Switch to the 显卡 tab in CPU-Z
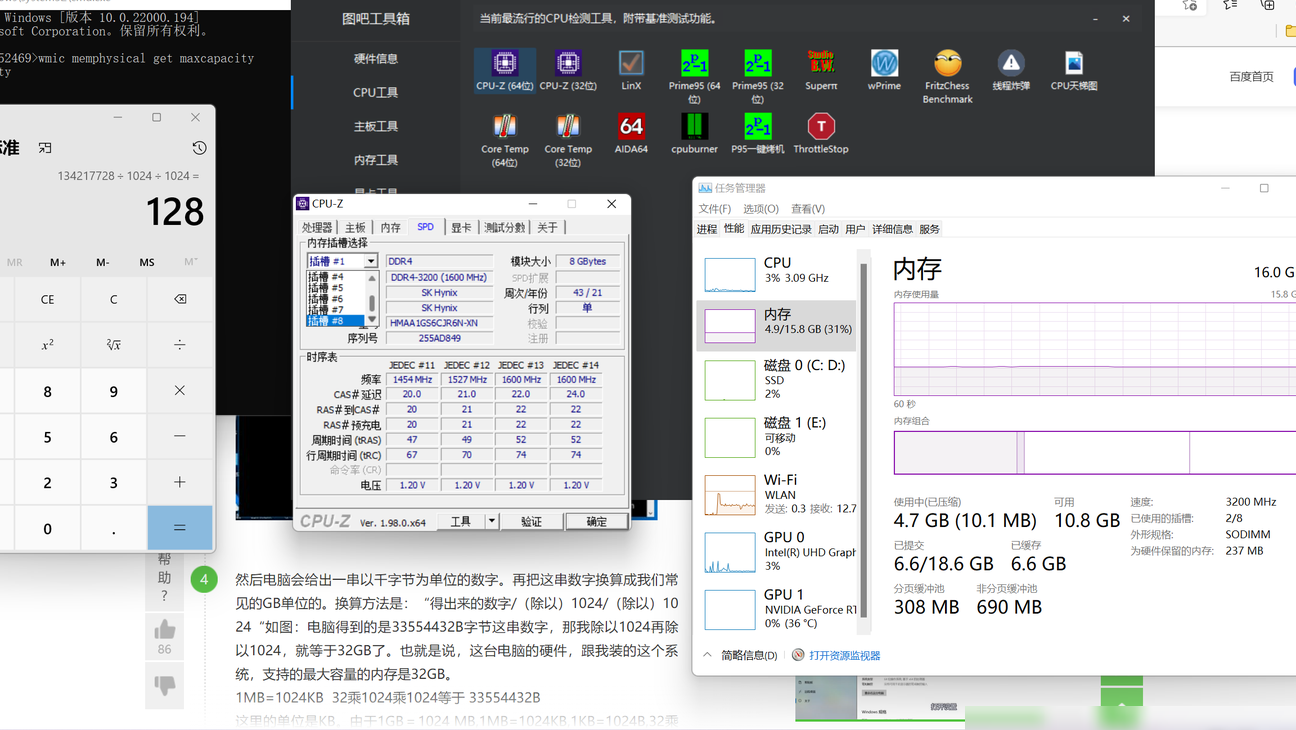This screenshot has width=1296, height=730. 461,227
